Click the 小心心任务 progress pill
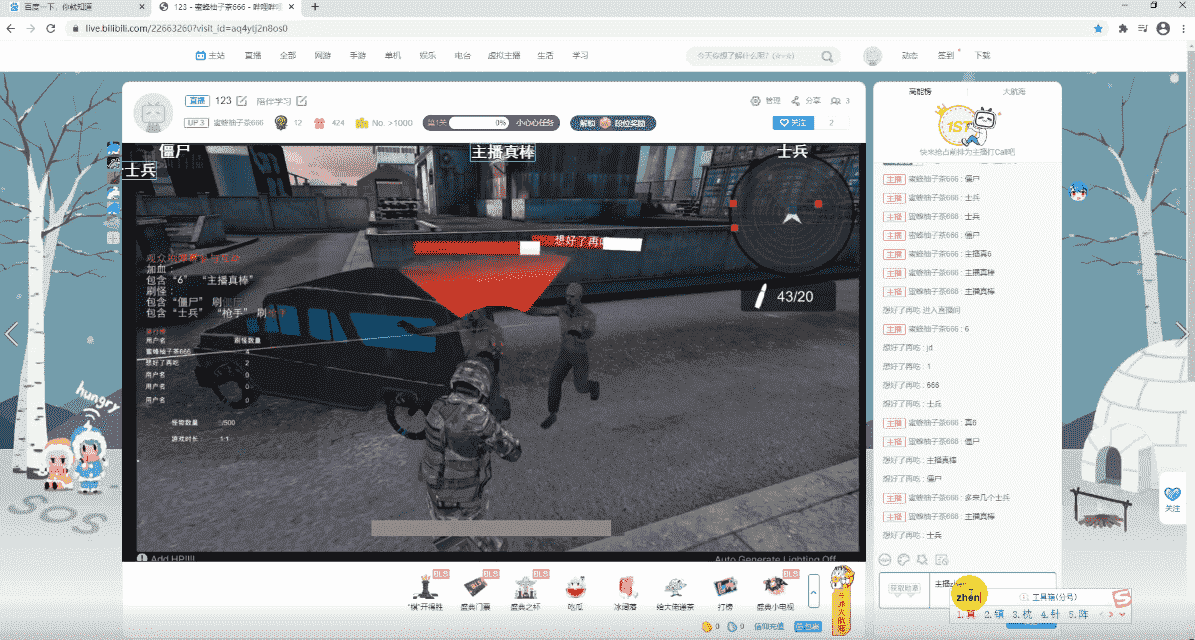1195x640 pixels. click(x=492, y=123)
